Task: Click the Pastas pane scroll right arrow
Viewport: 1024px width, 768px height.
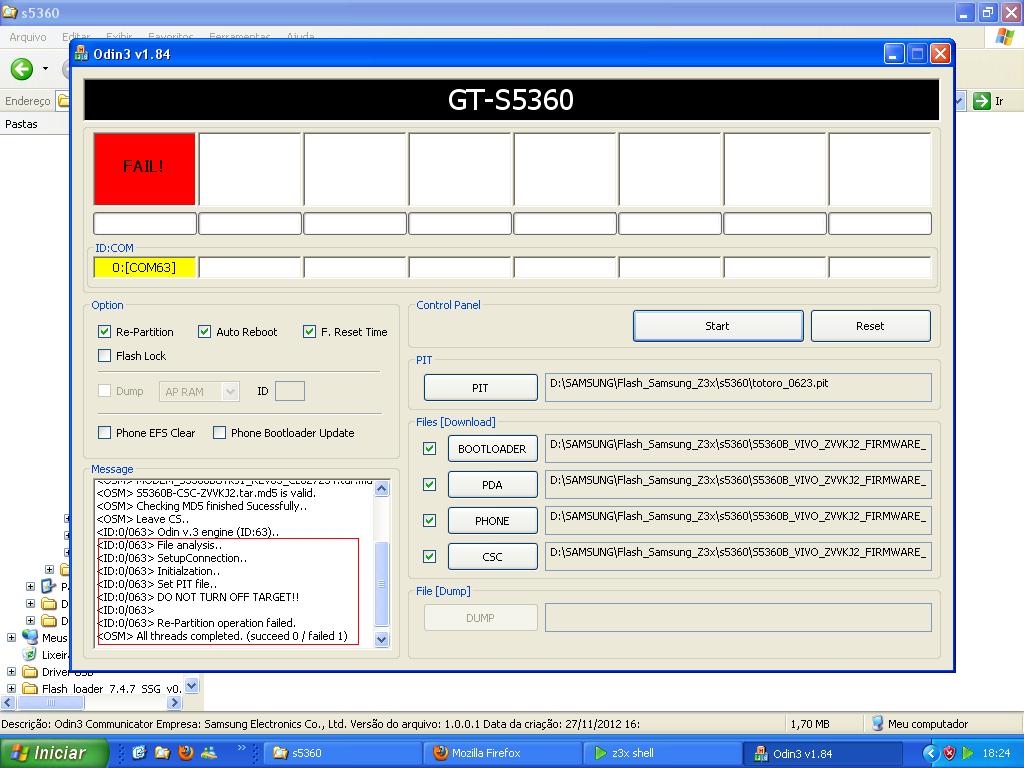Action: (x=174, y=703)
